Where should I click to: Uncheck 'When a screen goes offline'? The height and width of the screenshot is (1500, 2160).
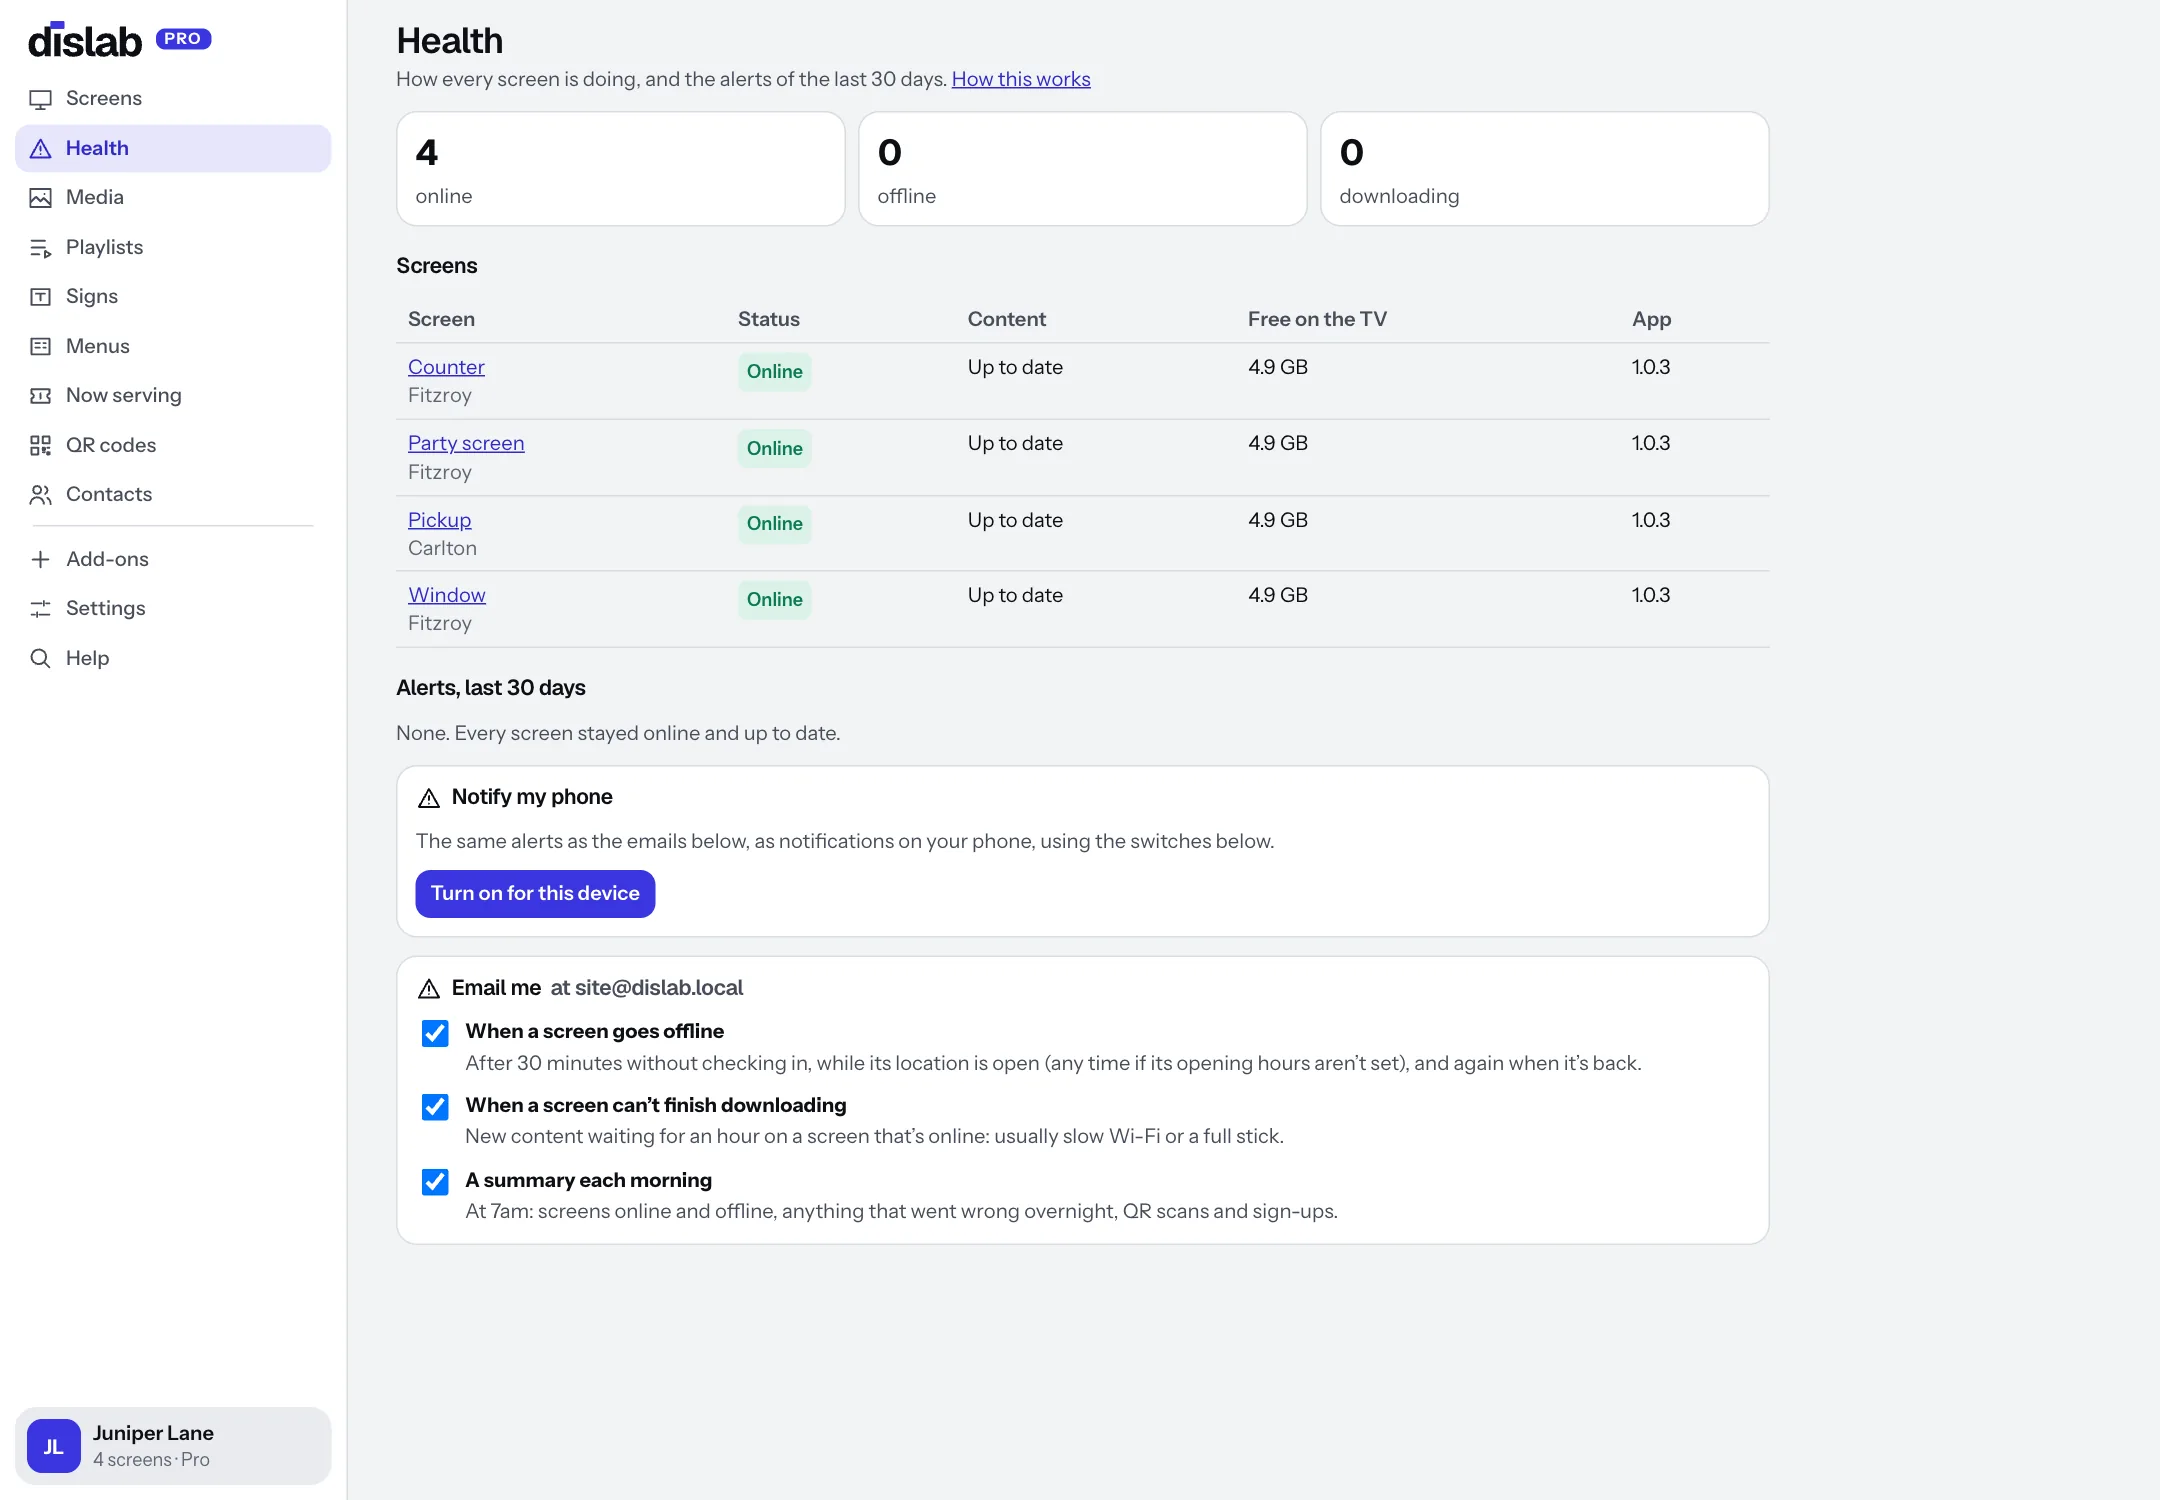pyautogui.click(x=435, y=1033)
